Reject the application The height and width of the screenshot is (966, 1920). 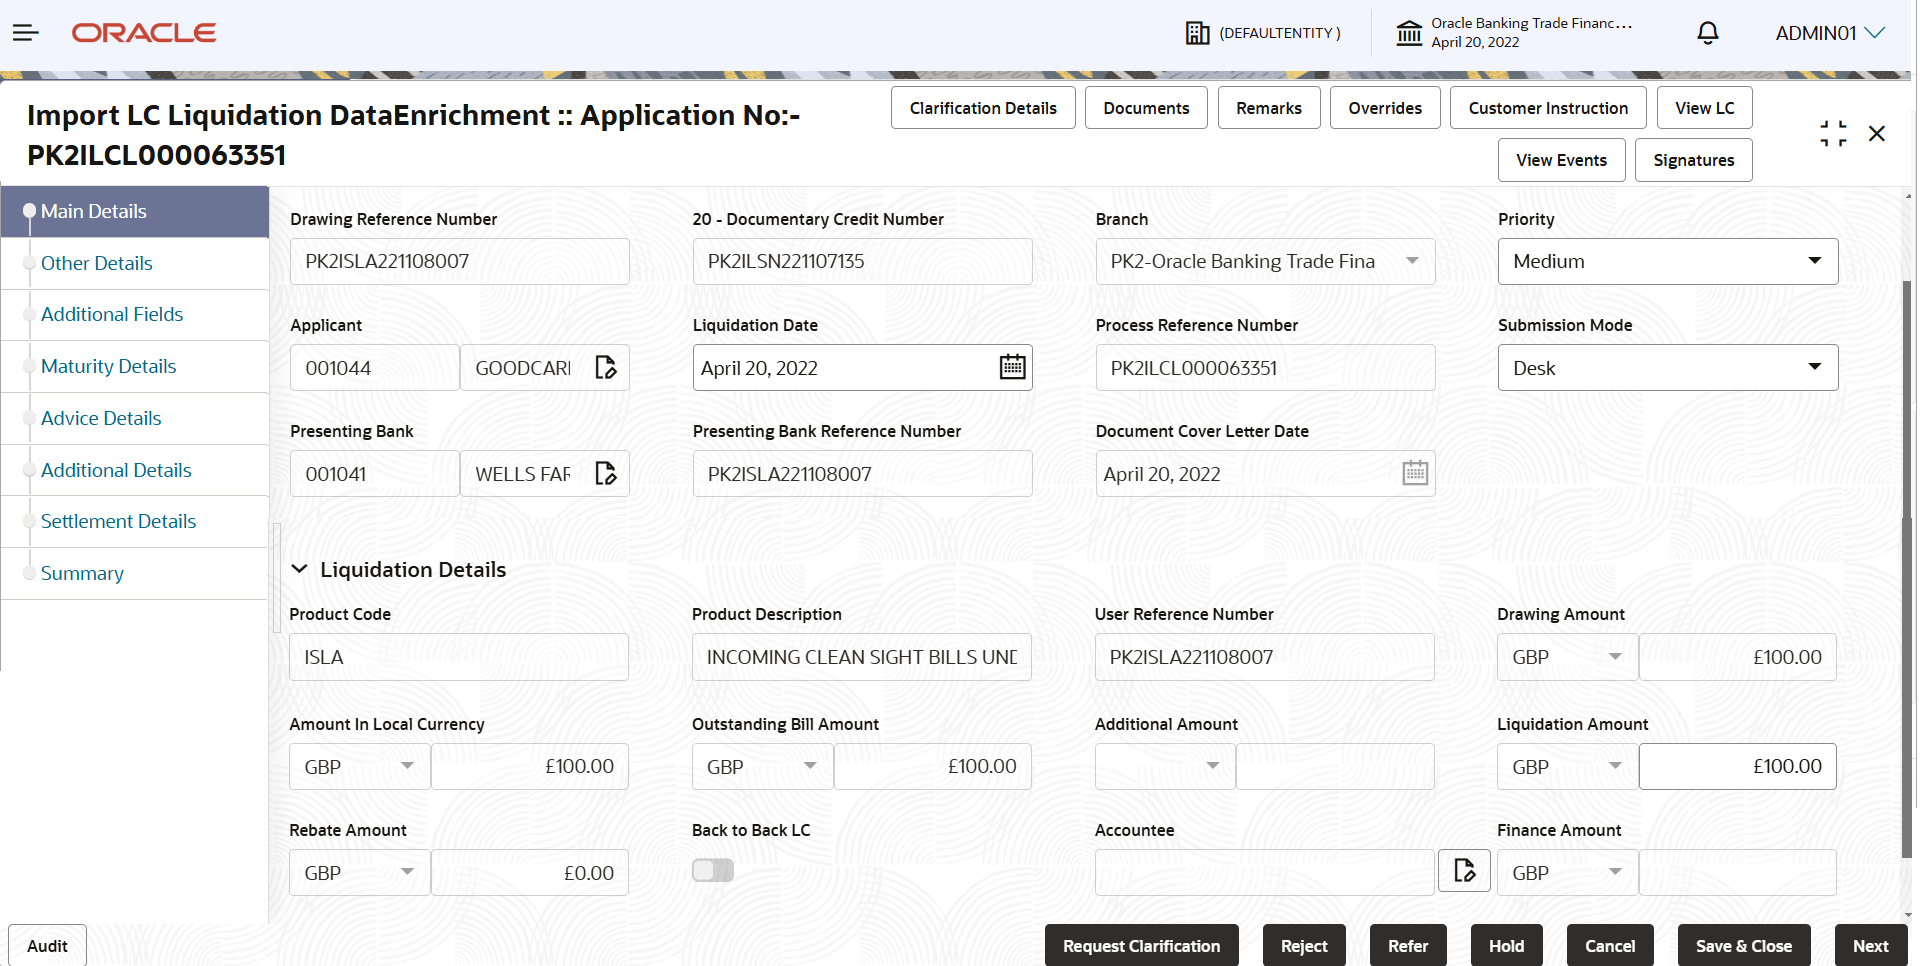[x=1304, y=946]
